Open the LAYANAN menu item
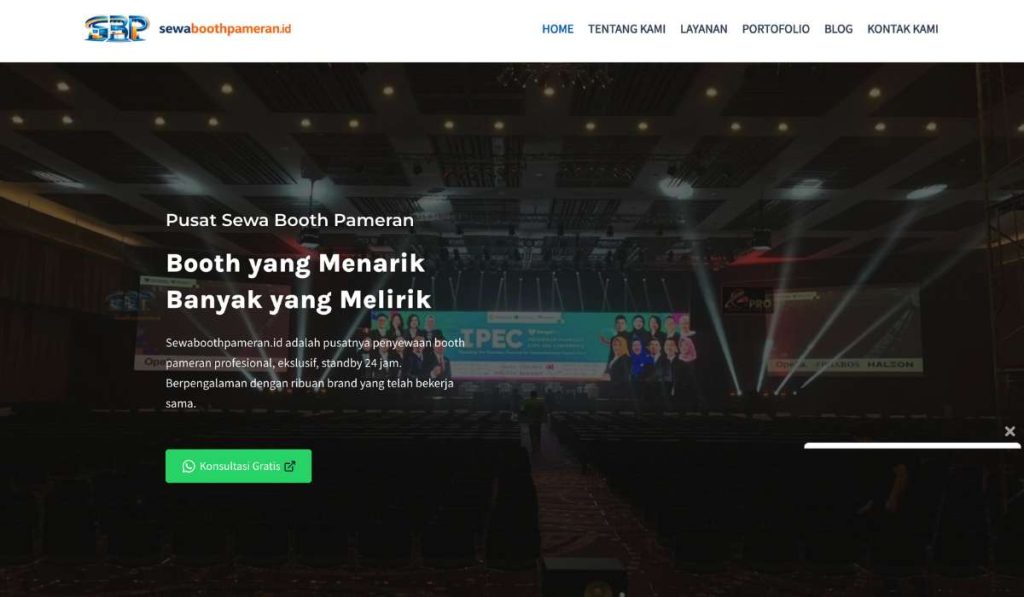Image resolution: width=1024 pixels, height=597 pixels. pos(703,29)
